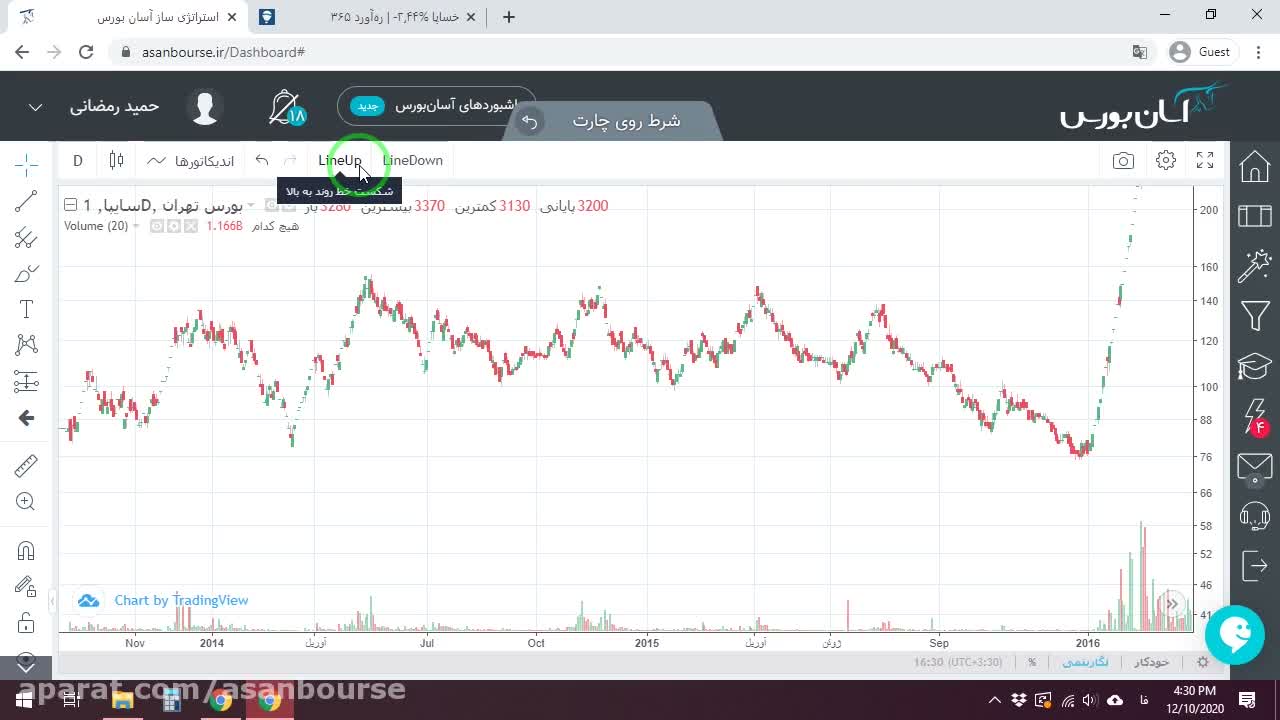Open a new browser tab
This screenshot has height=720, width=1280.
(509, 17)
